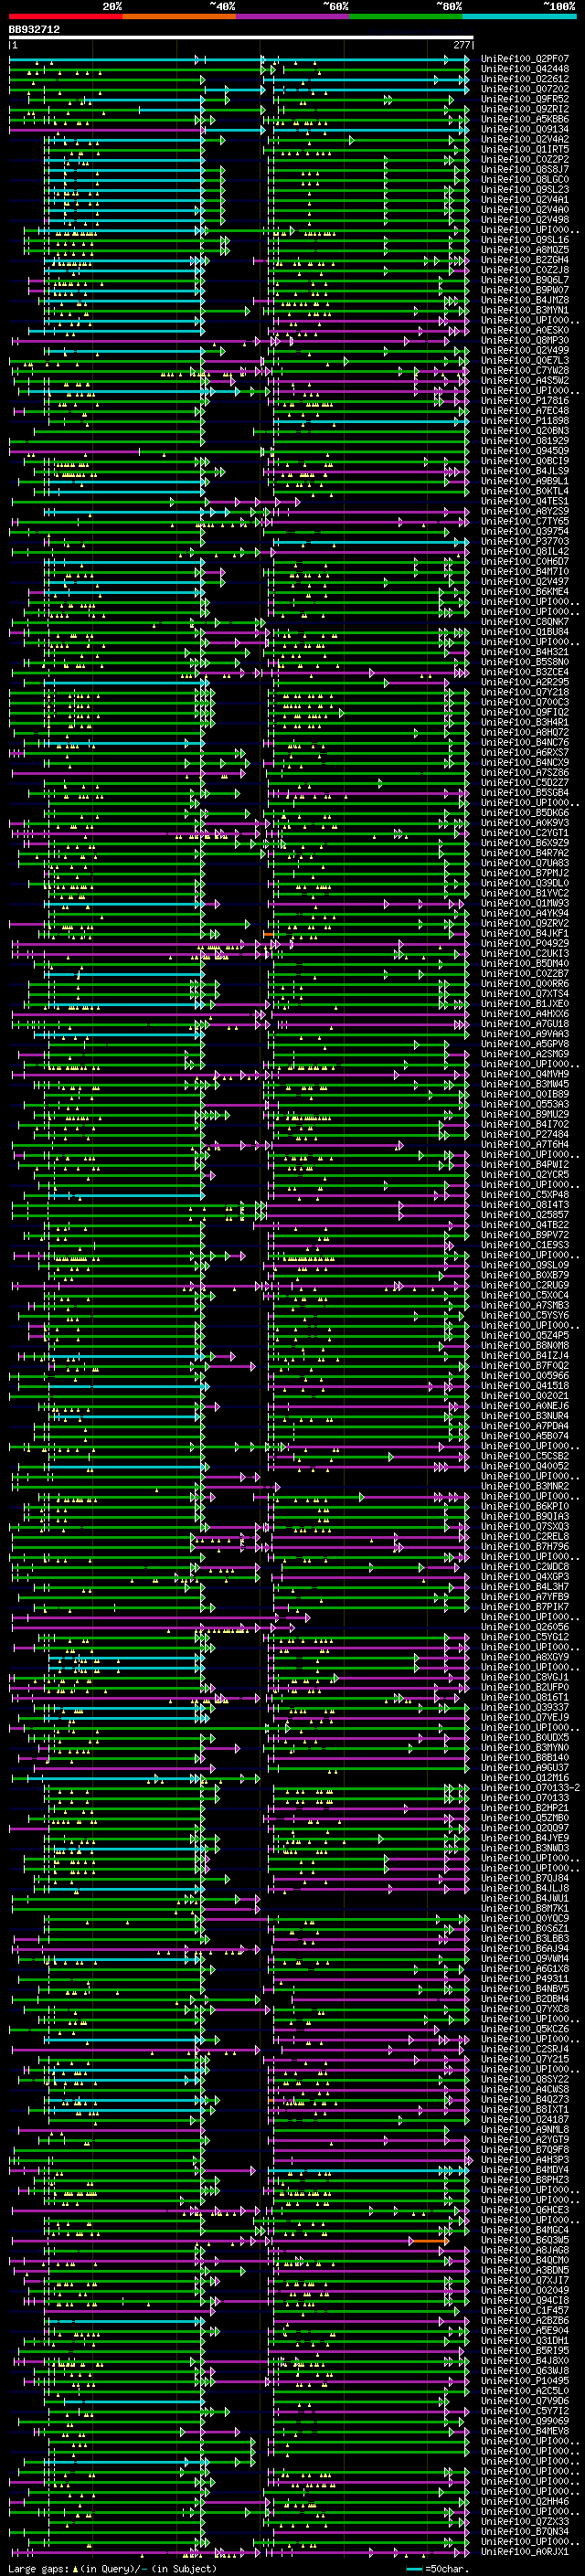Select the UniRef100_A2R295 label

(x=525, y=682)
